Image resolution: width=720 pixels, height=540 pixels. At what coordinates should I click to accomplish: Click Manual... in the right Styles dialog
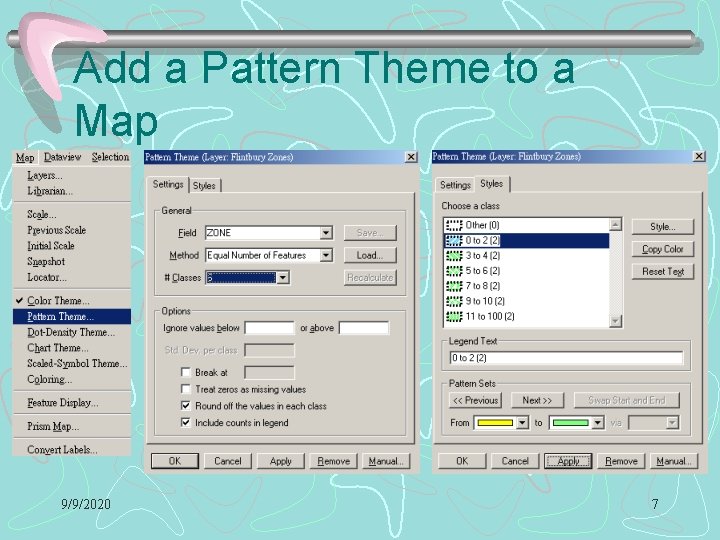coord(674,461)
